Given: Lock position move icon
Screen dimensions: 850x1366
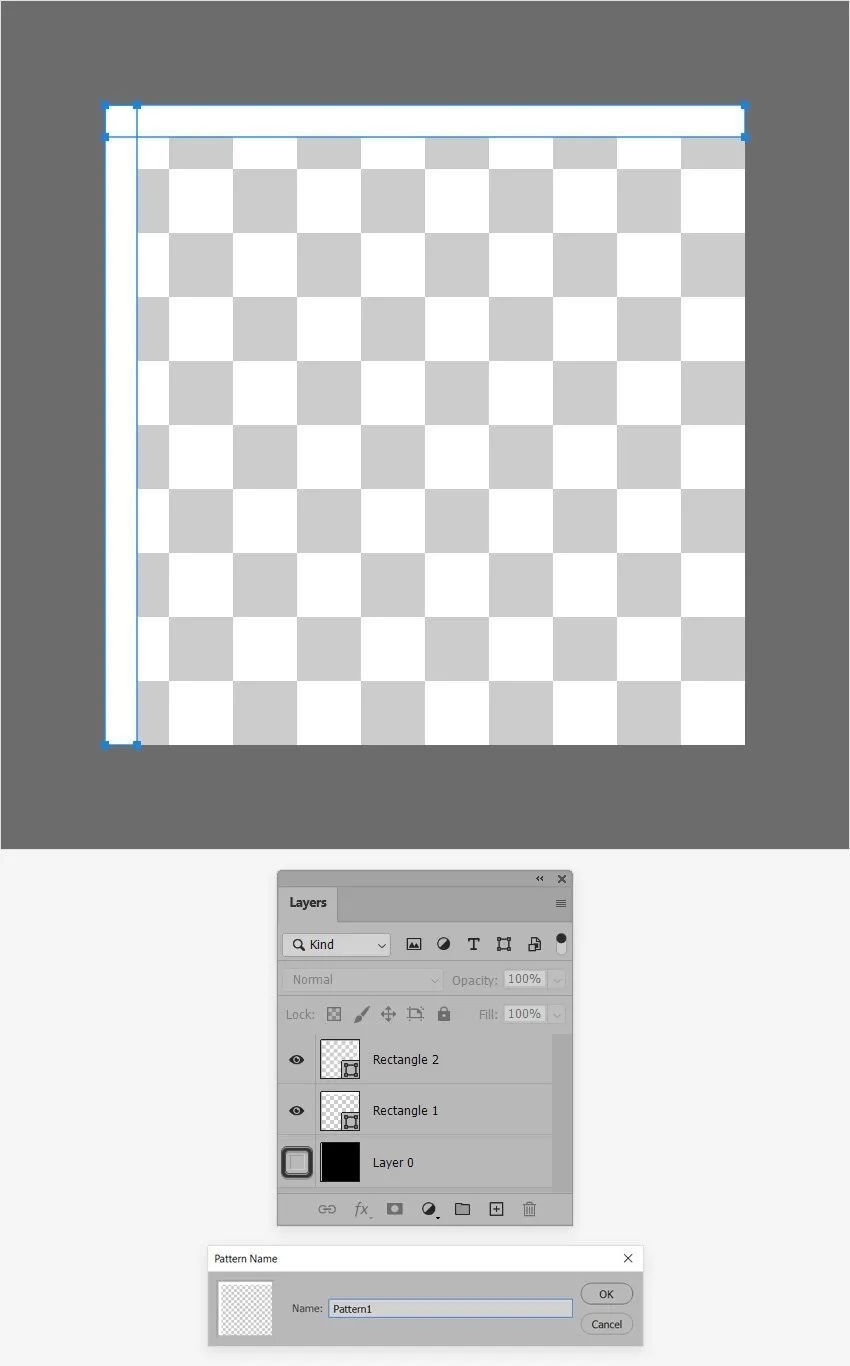Looking at the screenshot, I should (x=388, y=1014).
